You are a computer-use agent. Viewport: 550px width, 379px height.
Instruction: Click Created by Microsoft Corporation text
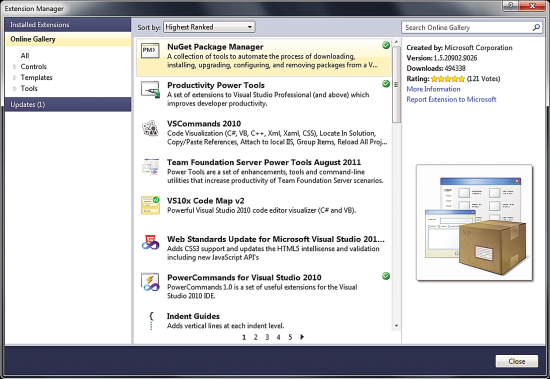pos(459,47)
